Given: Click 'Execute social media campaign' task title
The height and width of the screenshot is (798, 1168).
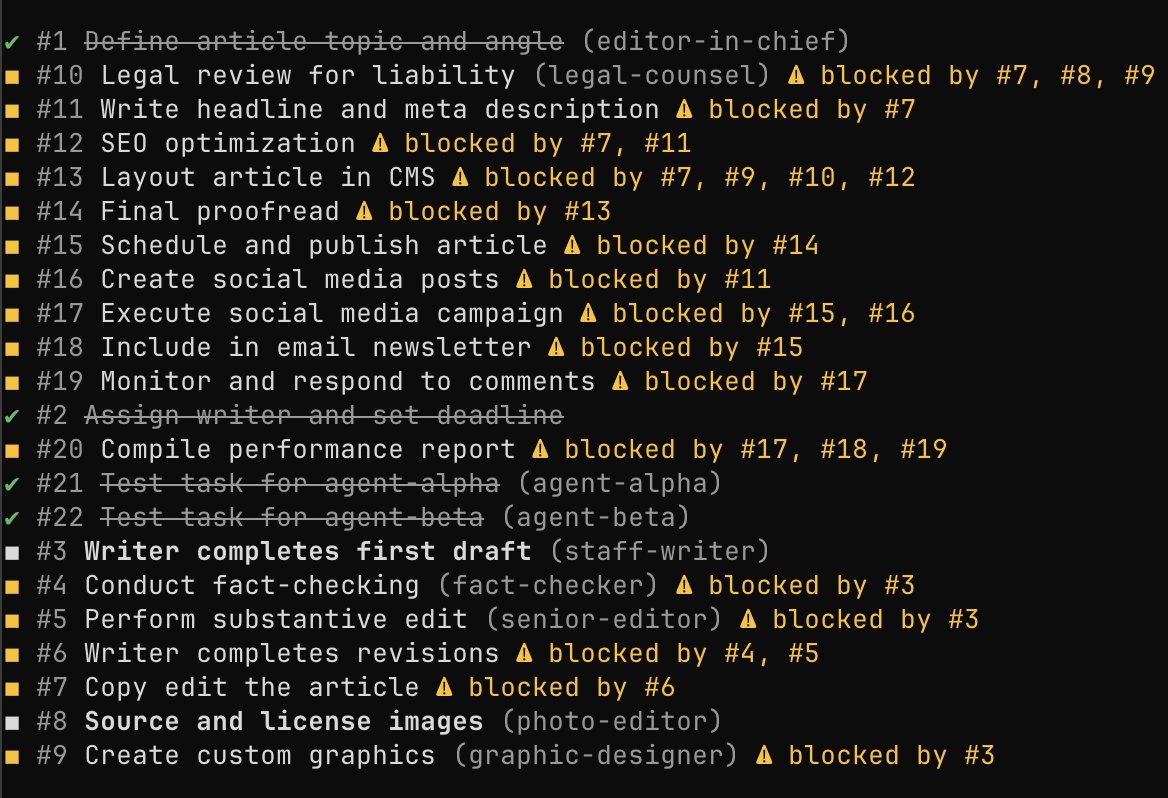Looking at the screenshot, I should tap(331, 313).
